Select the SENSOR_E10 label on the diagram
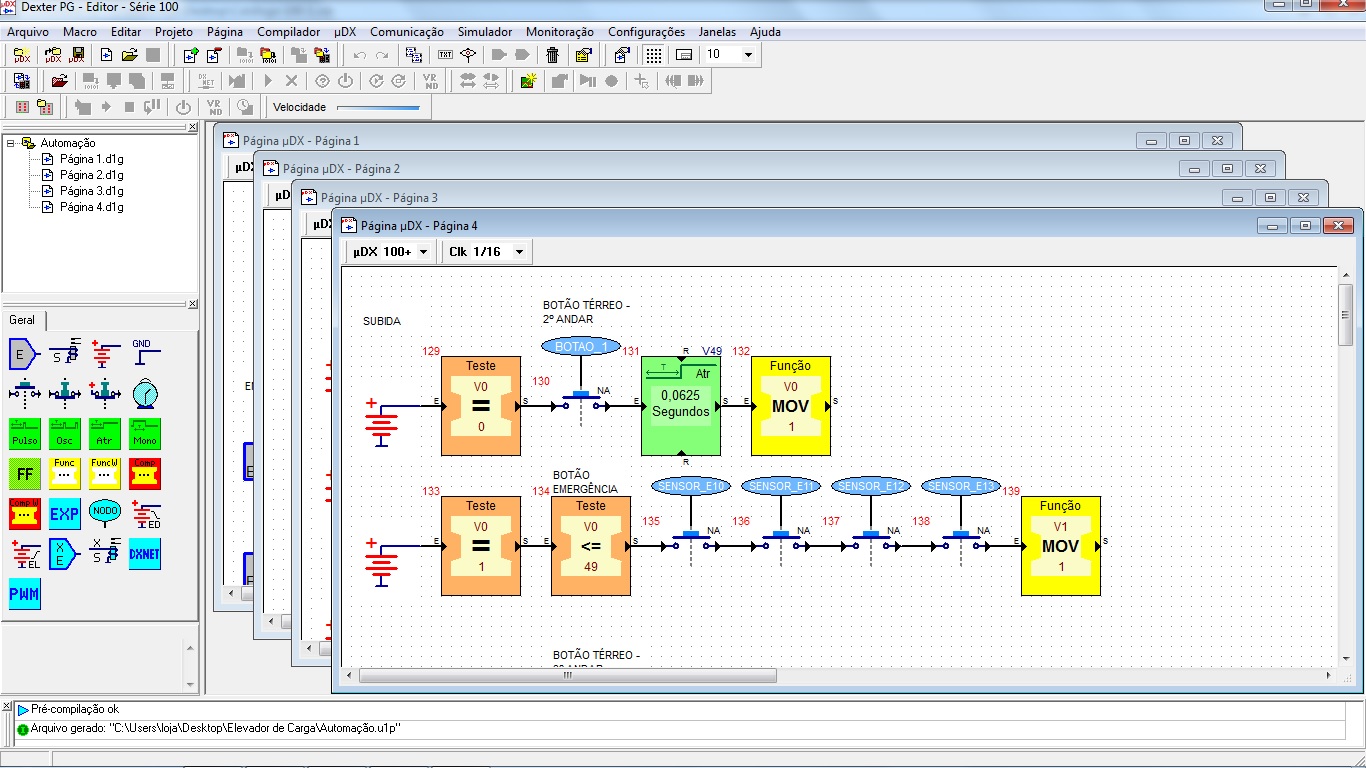The height and width of the screenshot is (768, 1366). [x=691, y=486]
